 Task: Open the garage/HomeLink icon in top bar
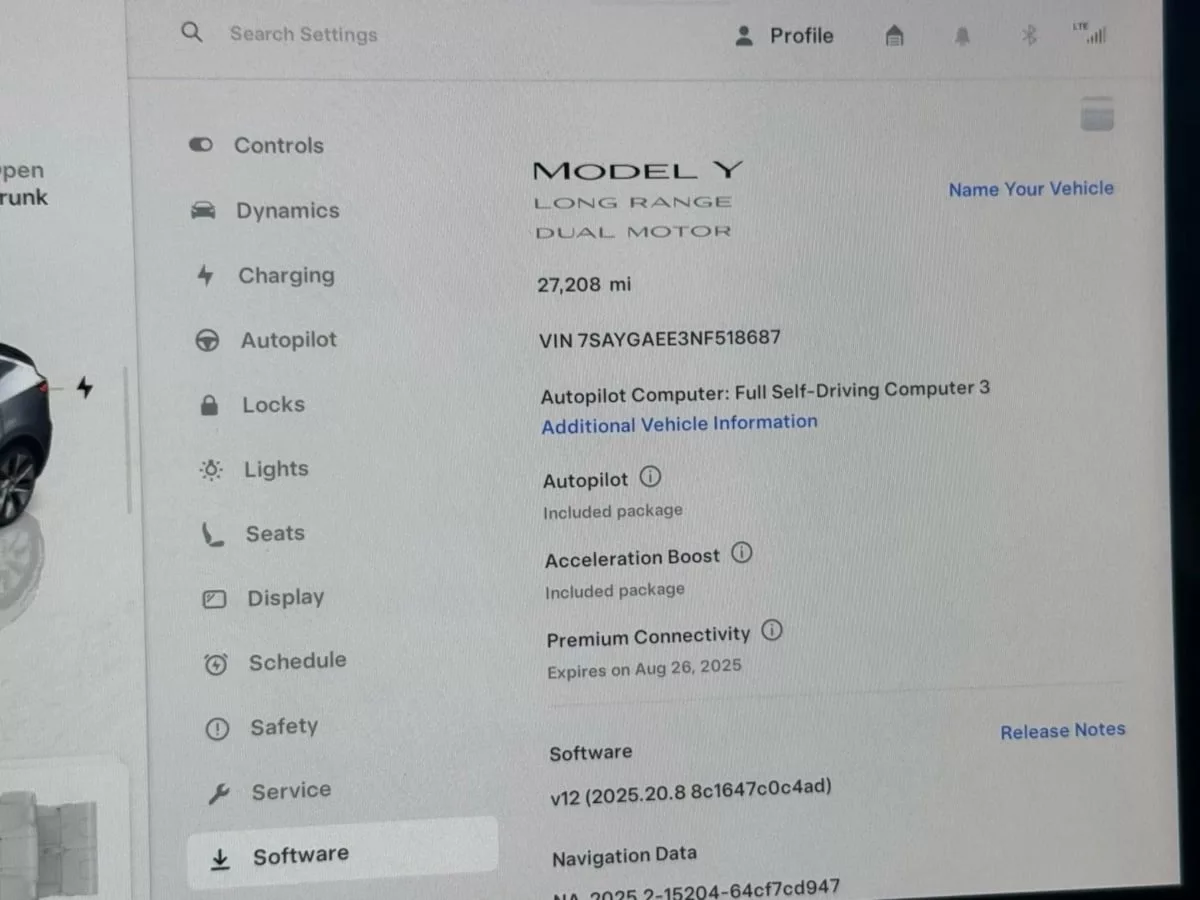(895, 37)
